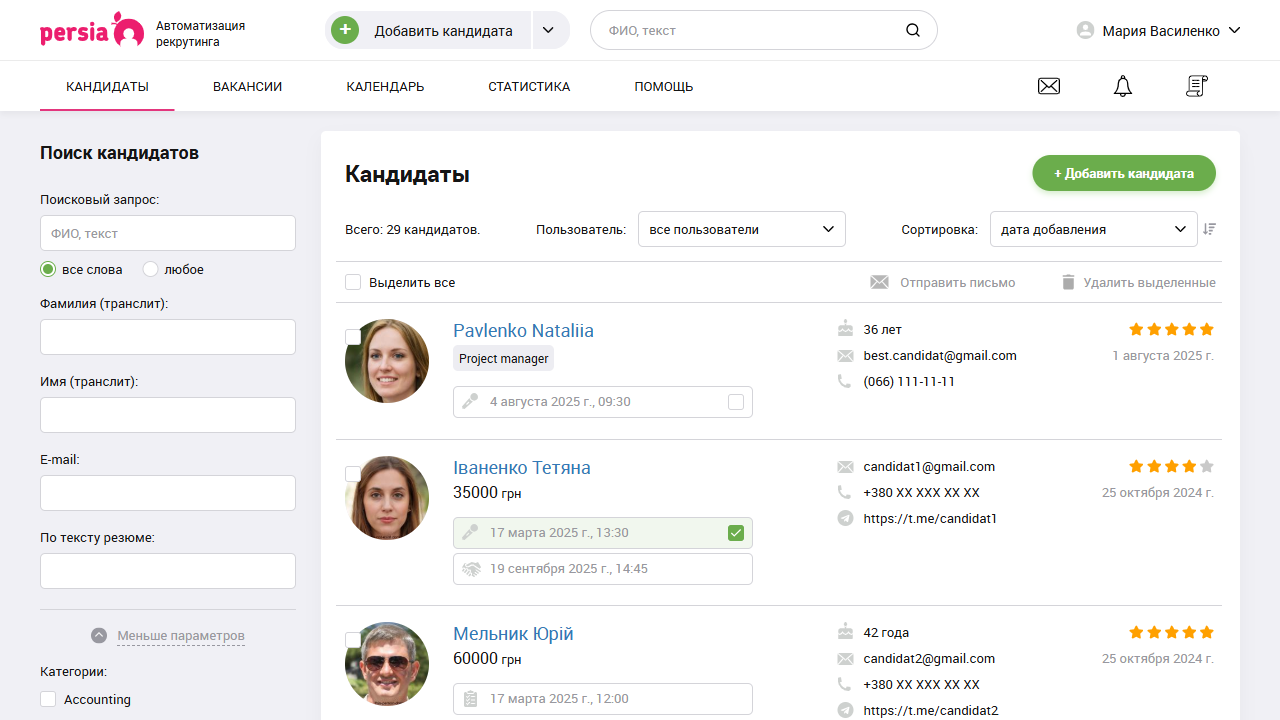Viewport: 1280px width, 720px height.
Task: Switch to the ВАКАНСИИ tab
Action: pyautogui.click(x=247, y=86)
